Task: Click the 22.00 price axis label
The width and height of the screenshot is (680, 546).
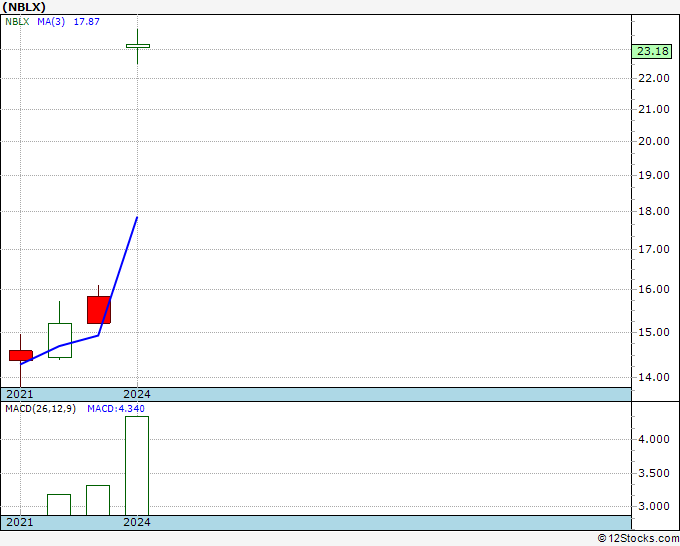Action: point(654,78)
